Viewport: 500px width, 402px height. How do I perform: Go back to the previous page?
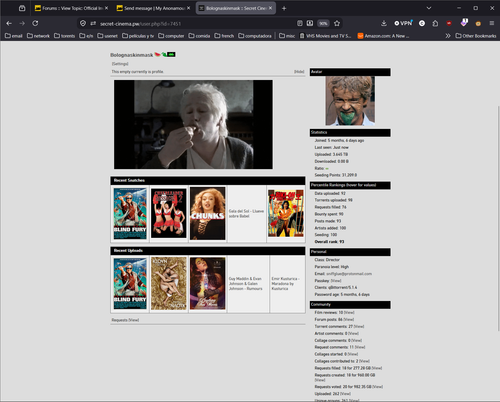(9, 23)
